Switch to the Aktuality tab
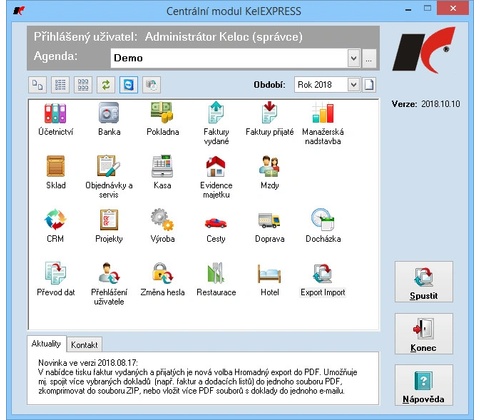Screen dimensions: 480x420 click(46, 344)
